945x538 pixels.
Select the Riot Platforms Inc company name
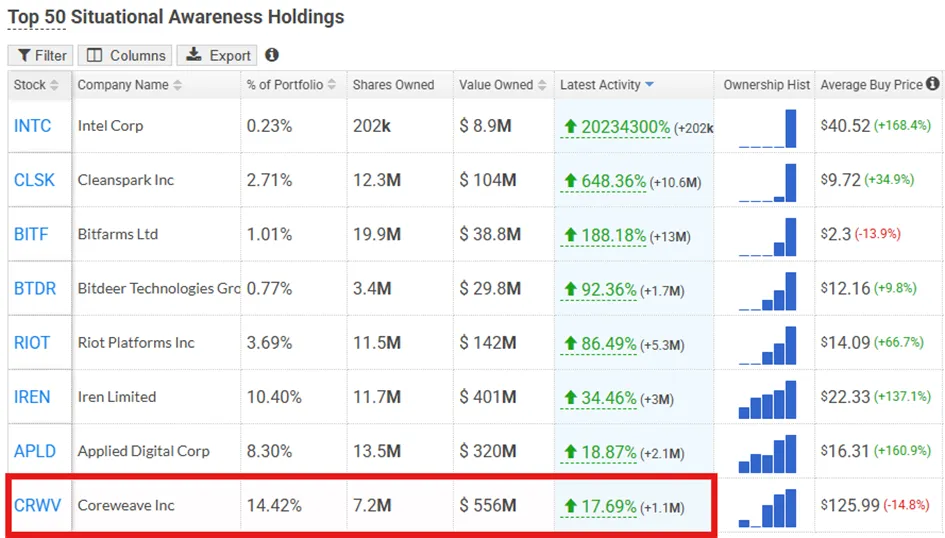click(x=136, y=343)
